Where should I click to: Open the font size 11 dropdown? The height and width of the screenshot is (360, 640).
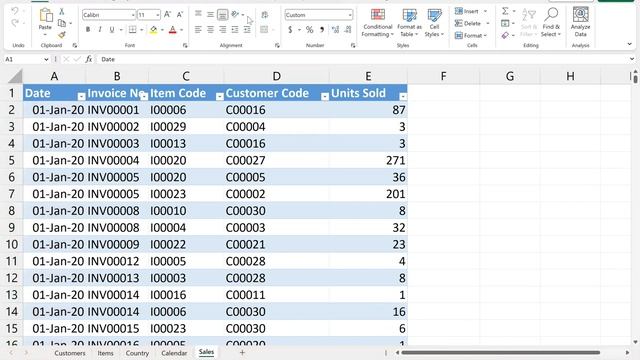pyautogui.click(x=158, y=15)
